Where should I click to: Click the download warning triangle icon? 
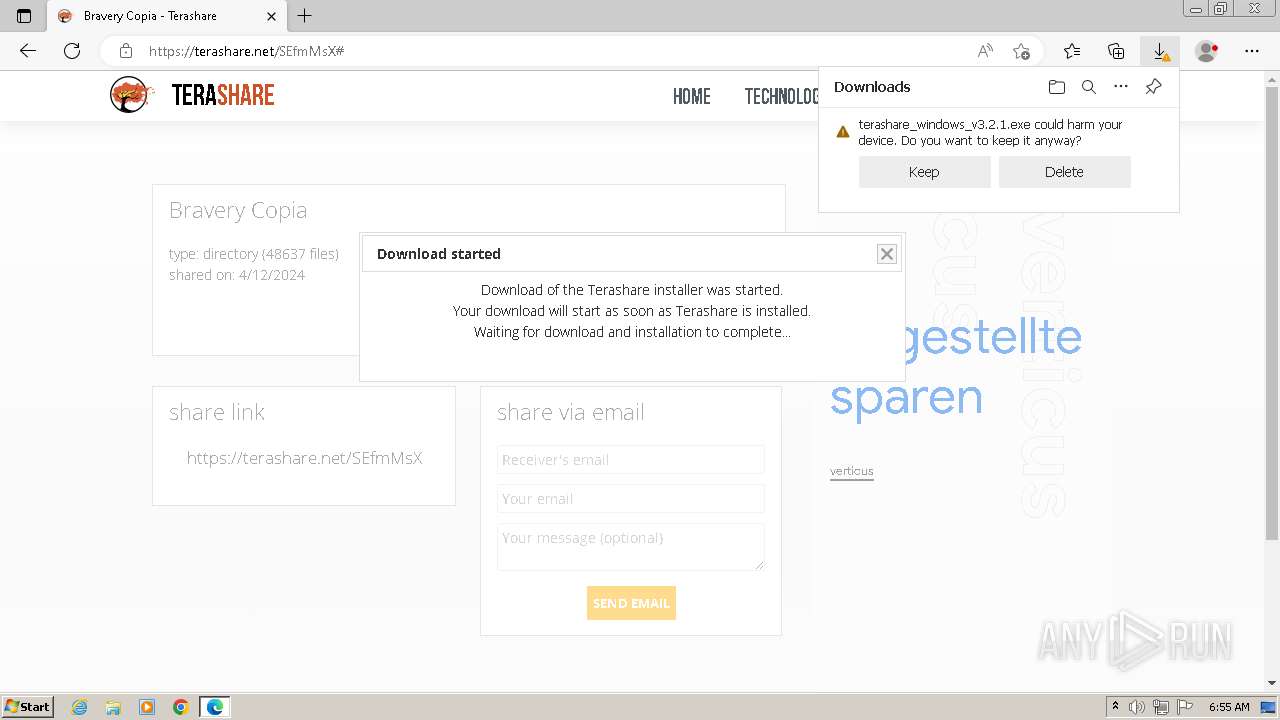pos(843,132)
